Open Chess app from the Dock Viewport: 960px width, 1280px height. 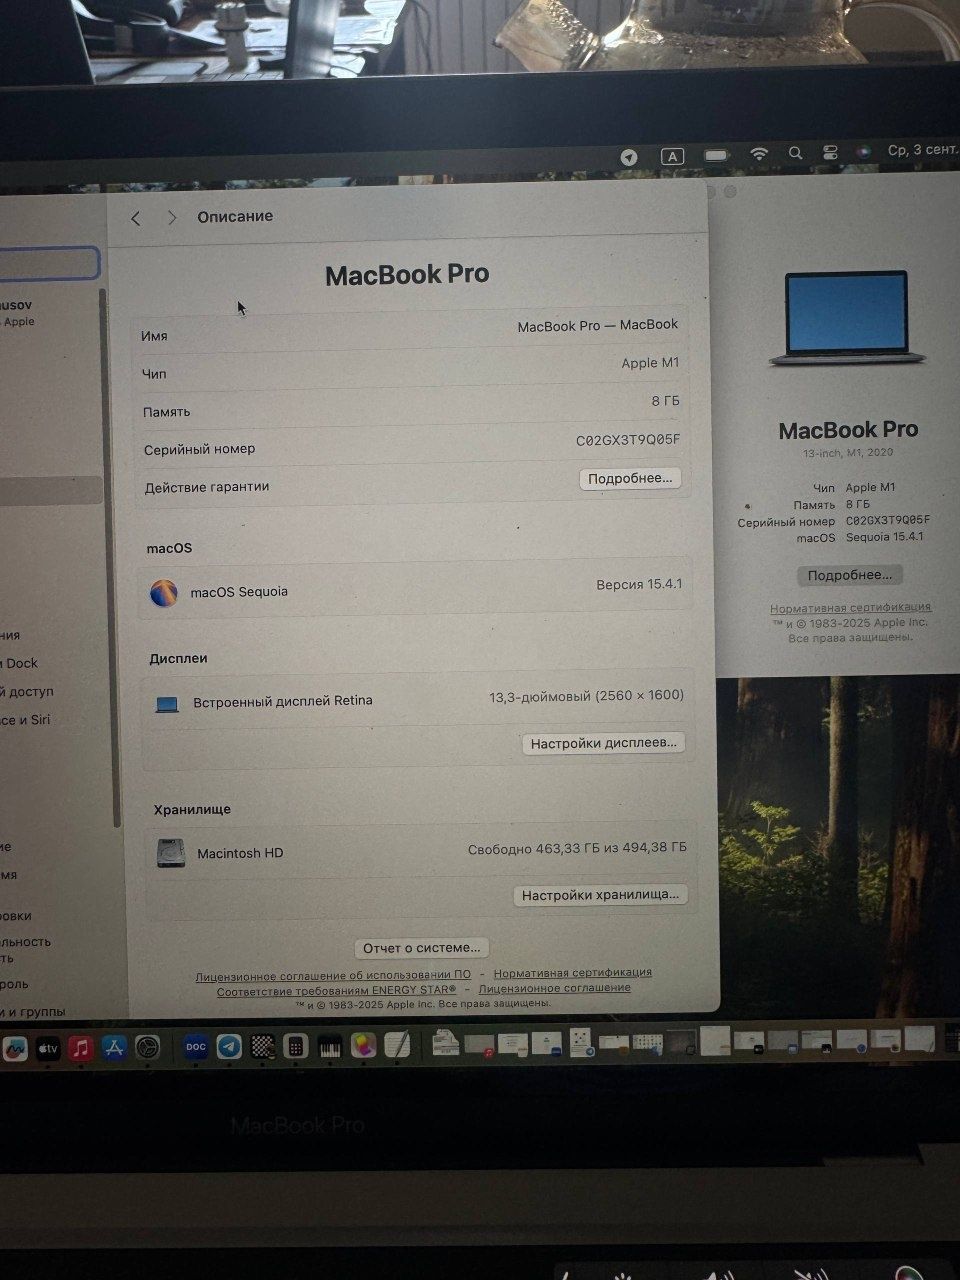point(262,1047)
